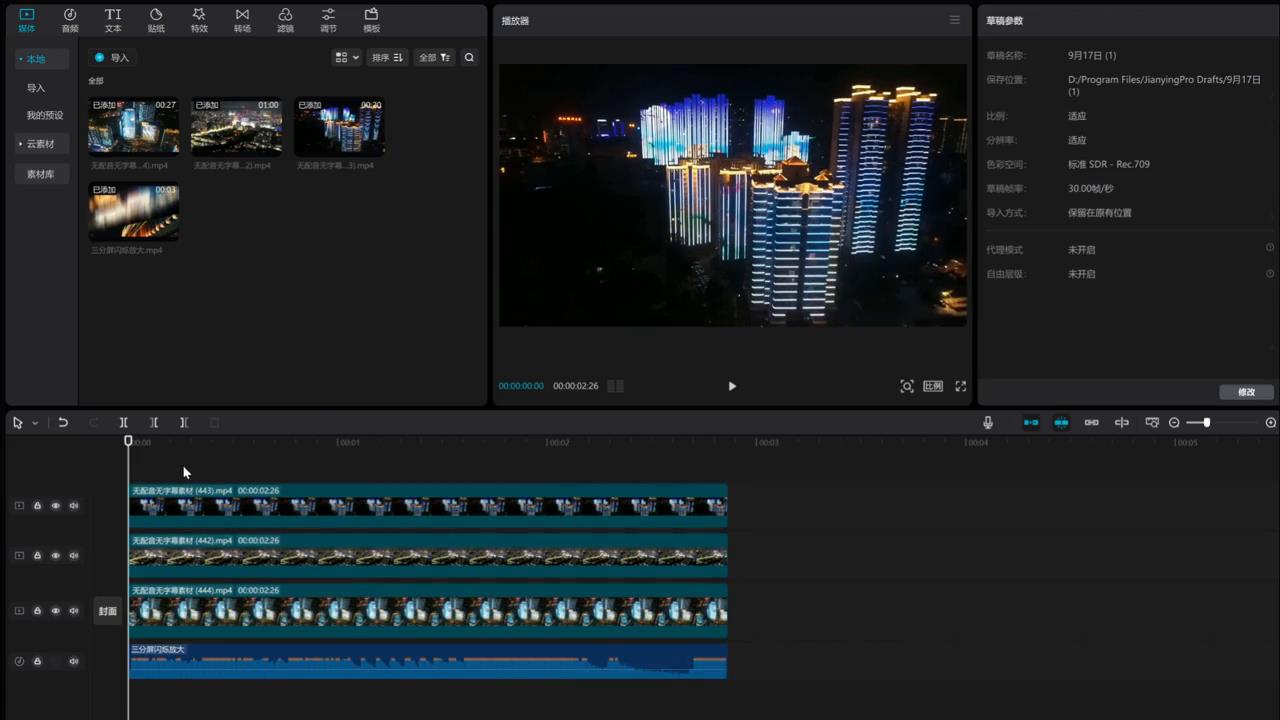
Task: Select the 三分屏闪烁放大 audio clip on timeline
Action: click(x=428, y=661)
